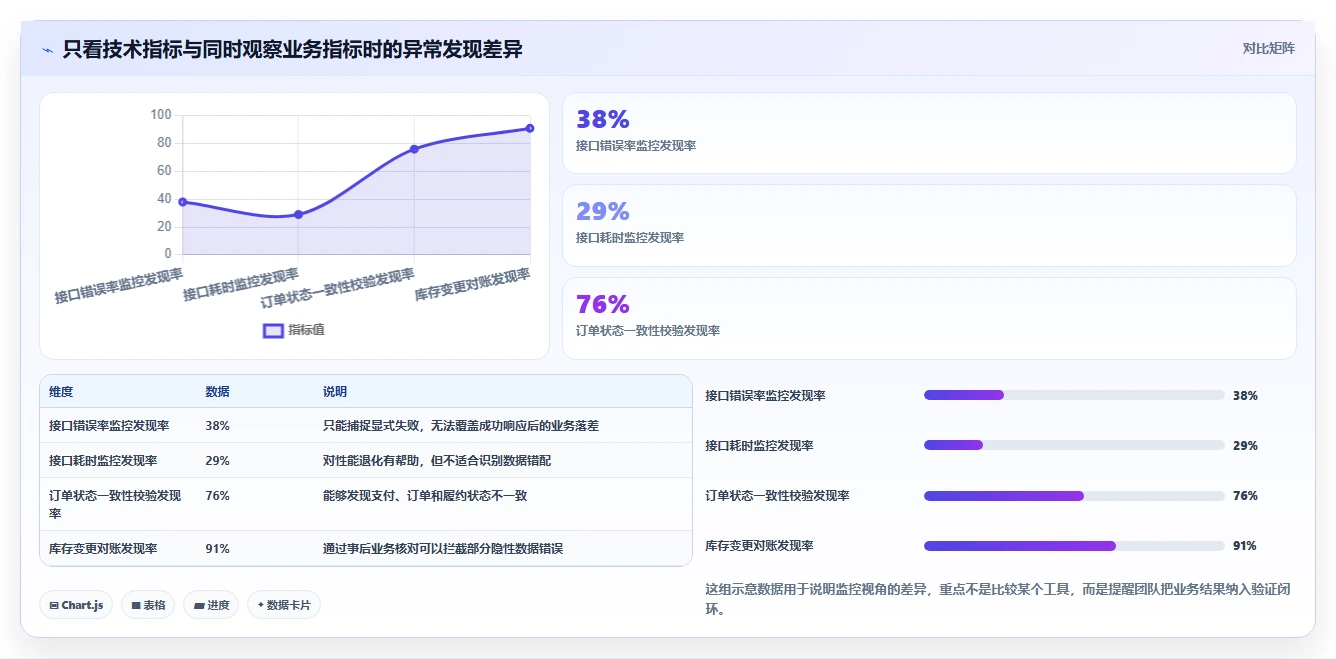
Task: Click the lightning icon beside the title
Action: (x=47, y=50)
